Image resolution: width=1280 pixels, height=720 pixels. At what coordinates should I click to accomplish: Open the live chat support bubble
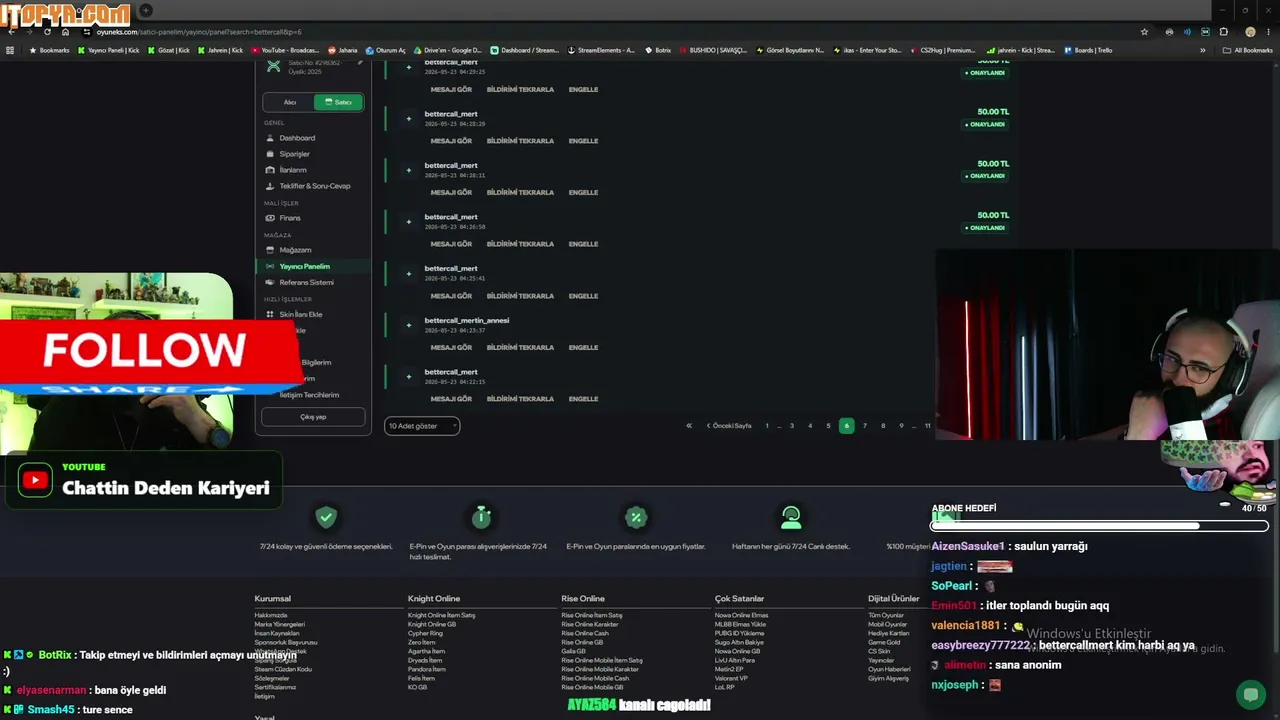point(1250,694)
